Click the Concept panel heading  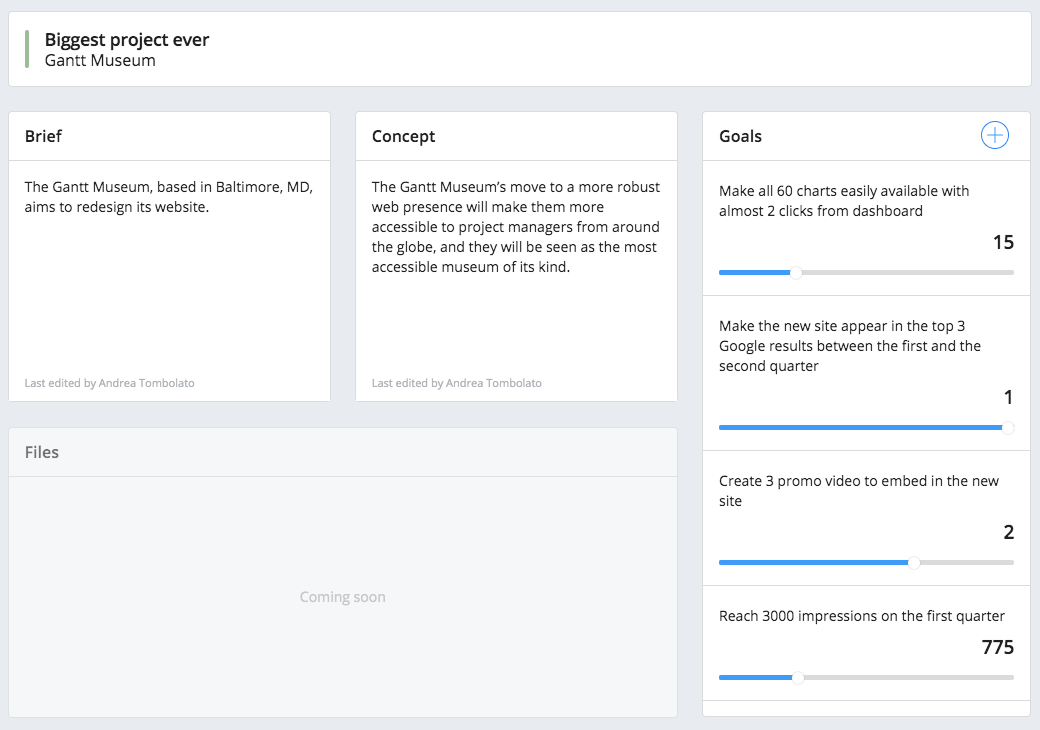click(x=403, y=136)
